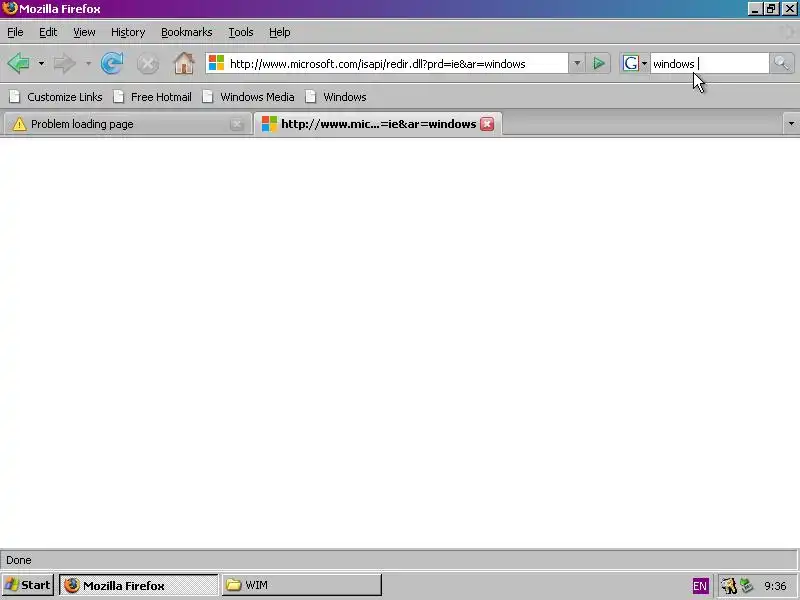Viewport: 800px width, 600px height.
Task: Go to the Home page
Action: [x=184, y=64]
